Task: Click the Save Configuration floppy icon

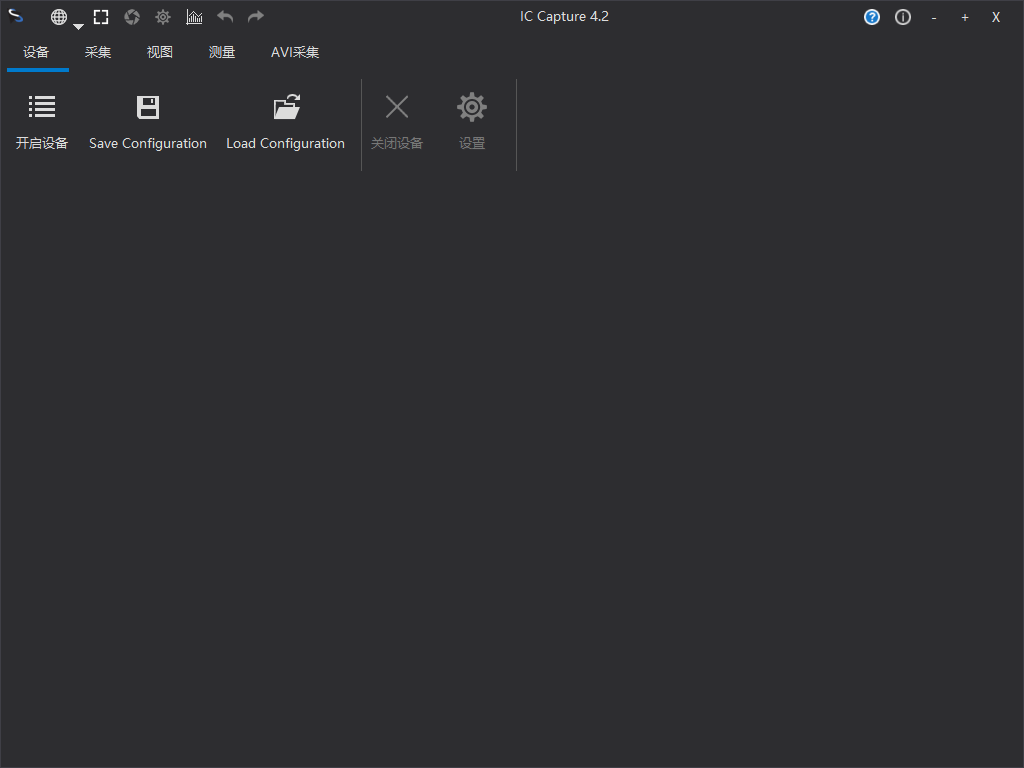Action: point(148,107)
